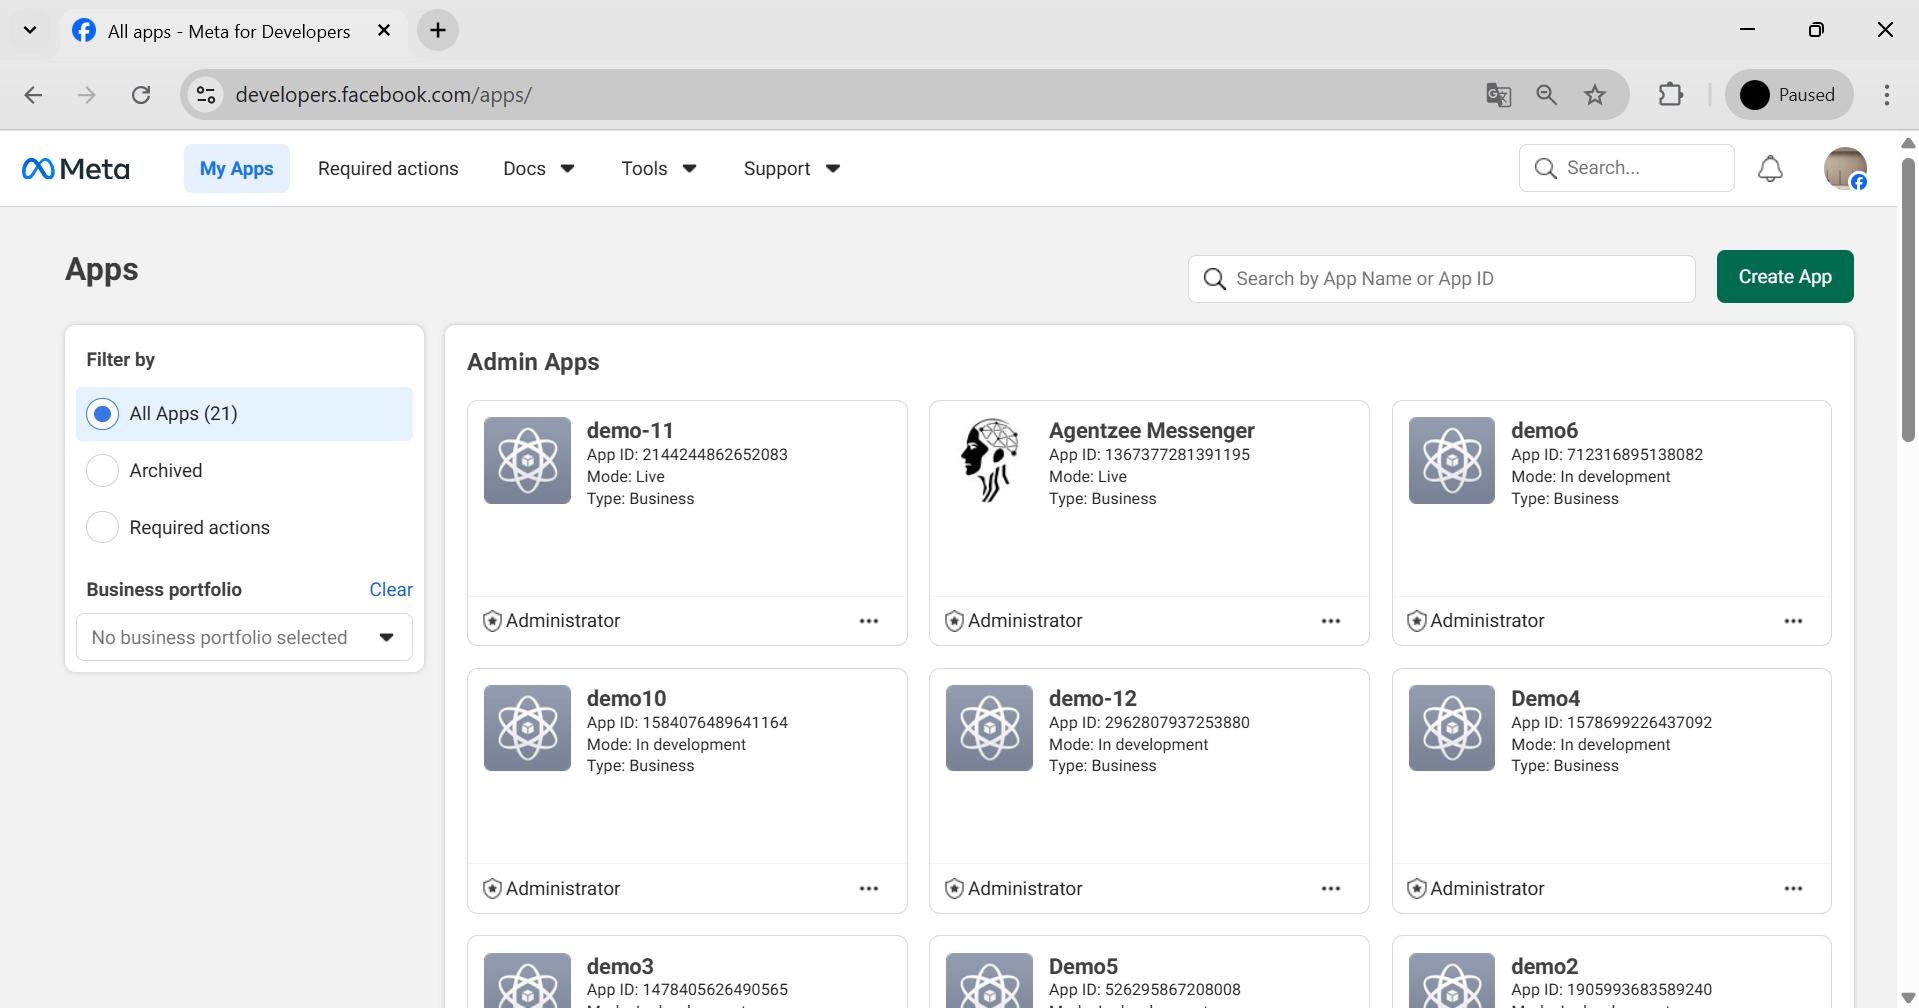Switch to the My Apps tab

(x=237, y=169)
